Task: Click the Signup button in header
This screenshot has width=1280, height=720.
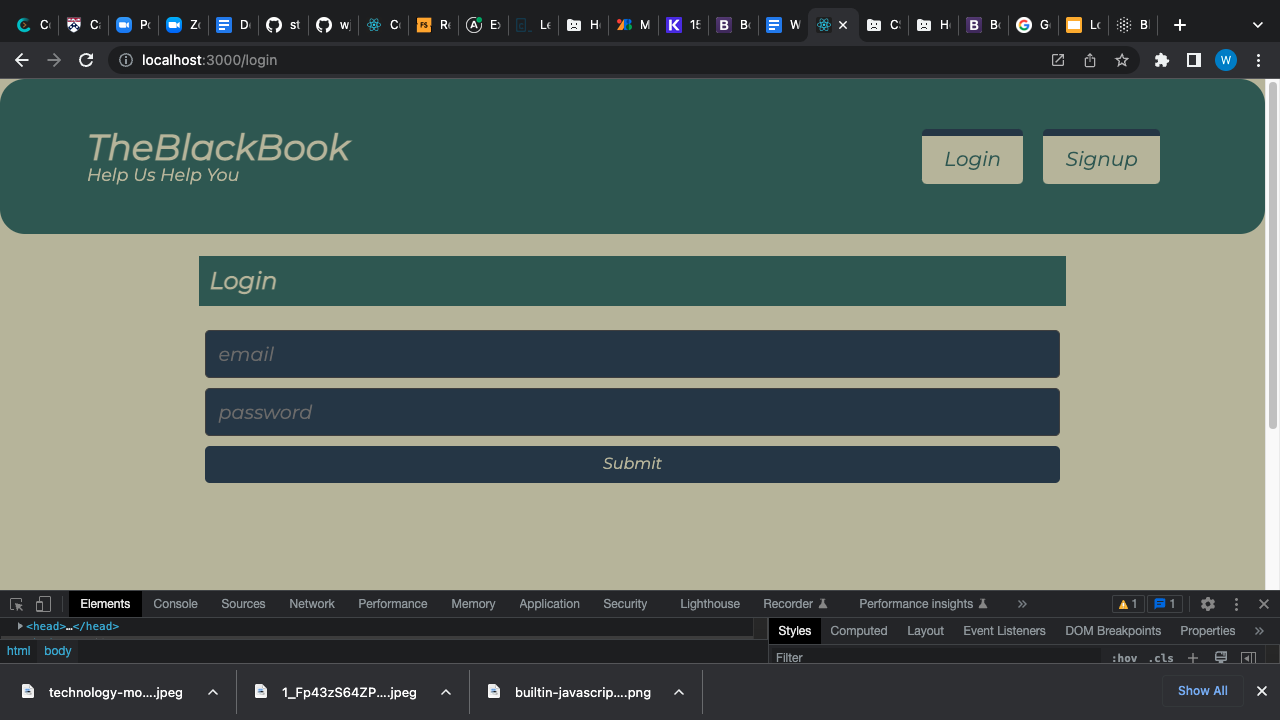Action: (x=1101, y=157)
